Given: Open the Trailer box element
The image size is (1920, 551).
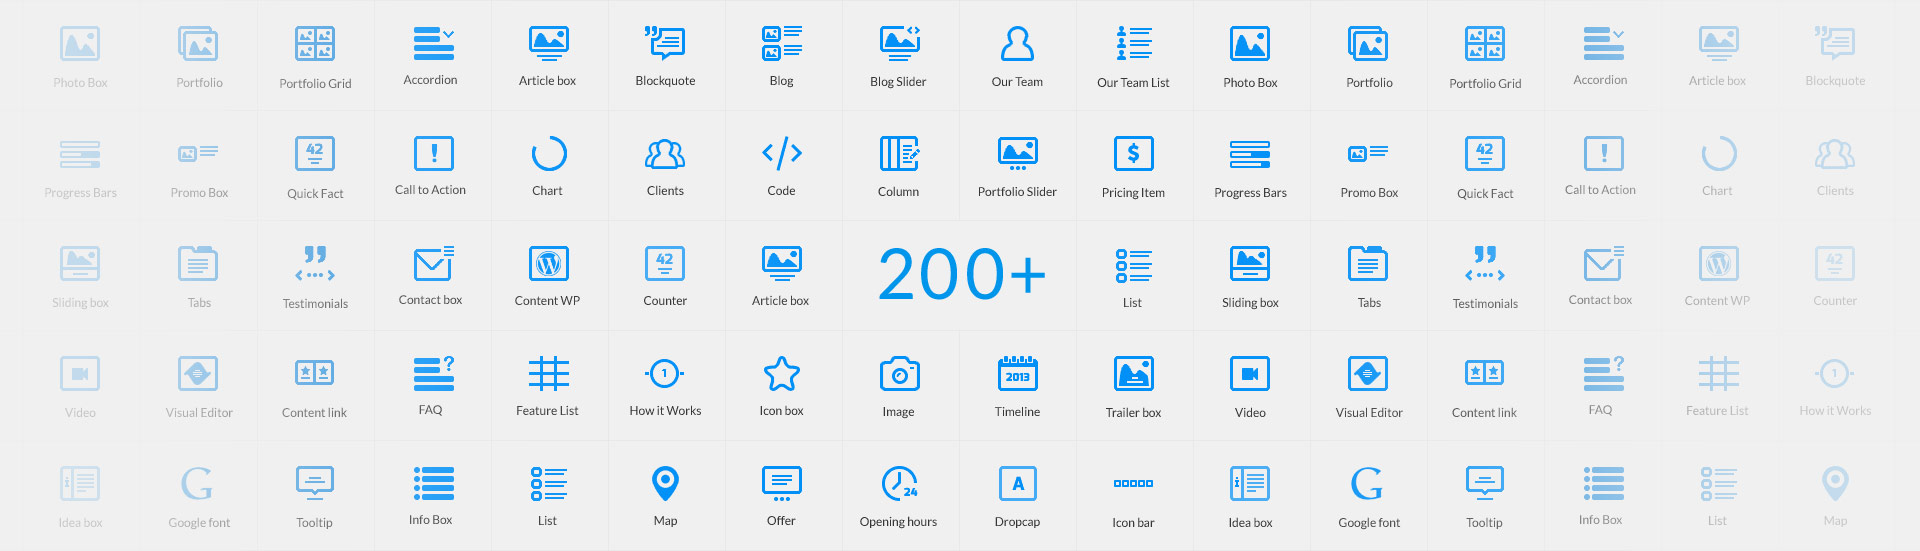Looking at the screenshot, I should pos(1133,374).
